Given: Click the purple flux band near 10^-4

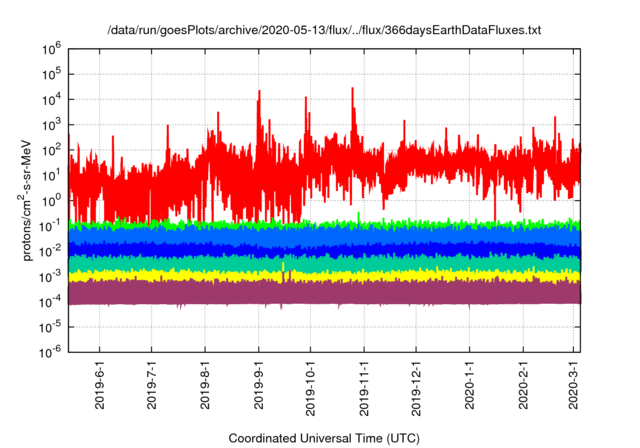Looking at the screenshot, I should pos(324,293).
